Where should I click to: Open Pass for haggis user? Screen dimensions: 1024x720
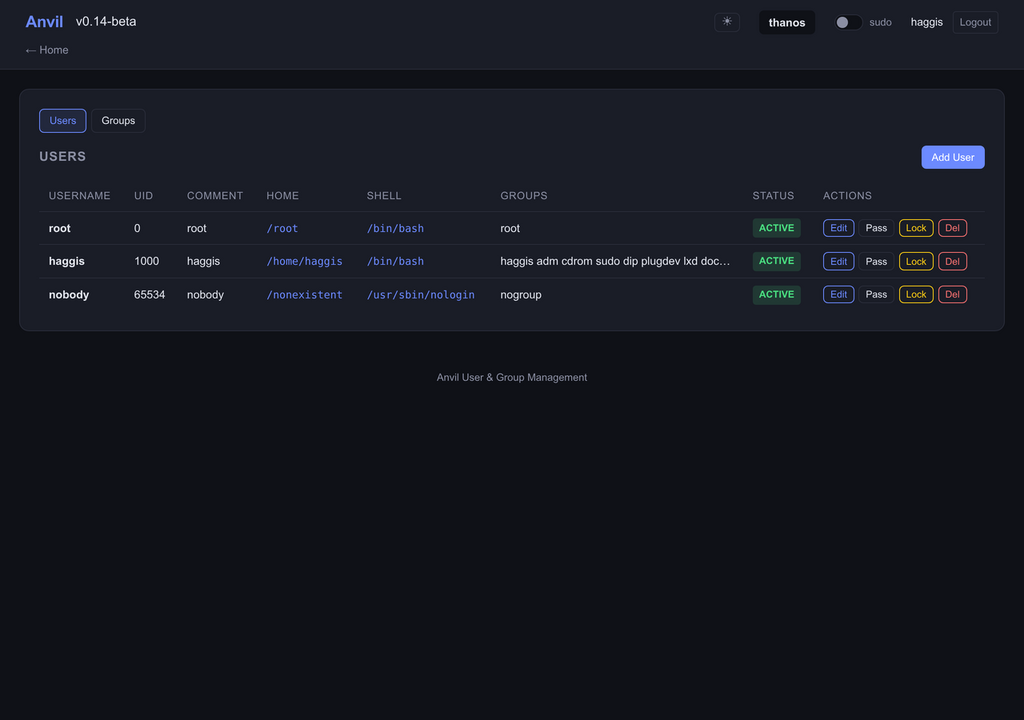876,261
